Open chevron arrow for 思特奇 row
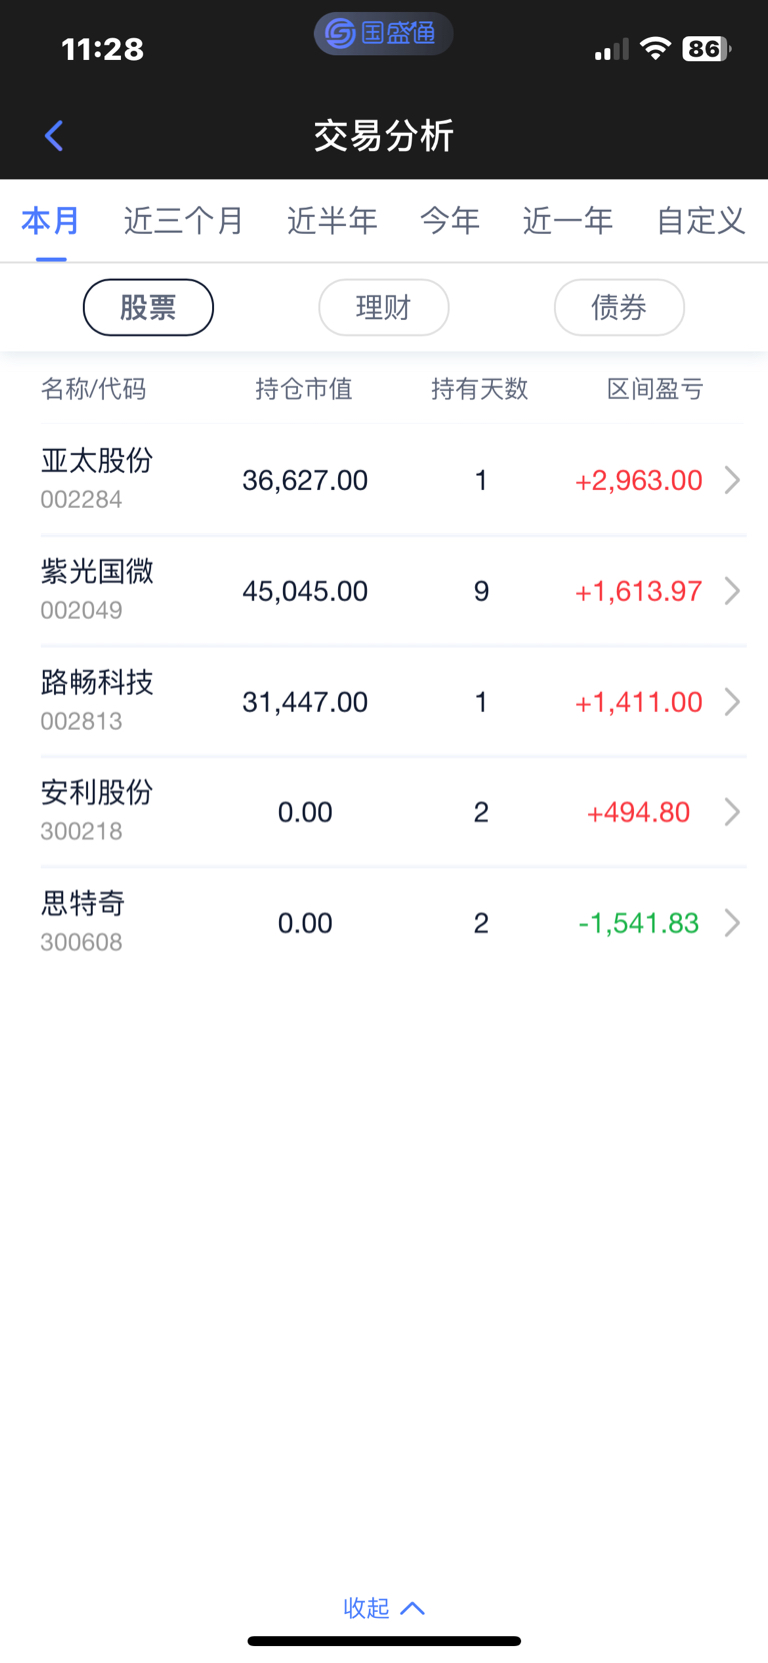Viewport: 768px width, 1663px height. pyautogui.click(x=732, y=923)
